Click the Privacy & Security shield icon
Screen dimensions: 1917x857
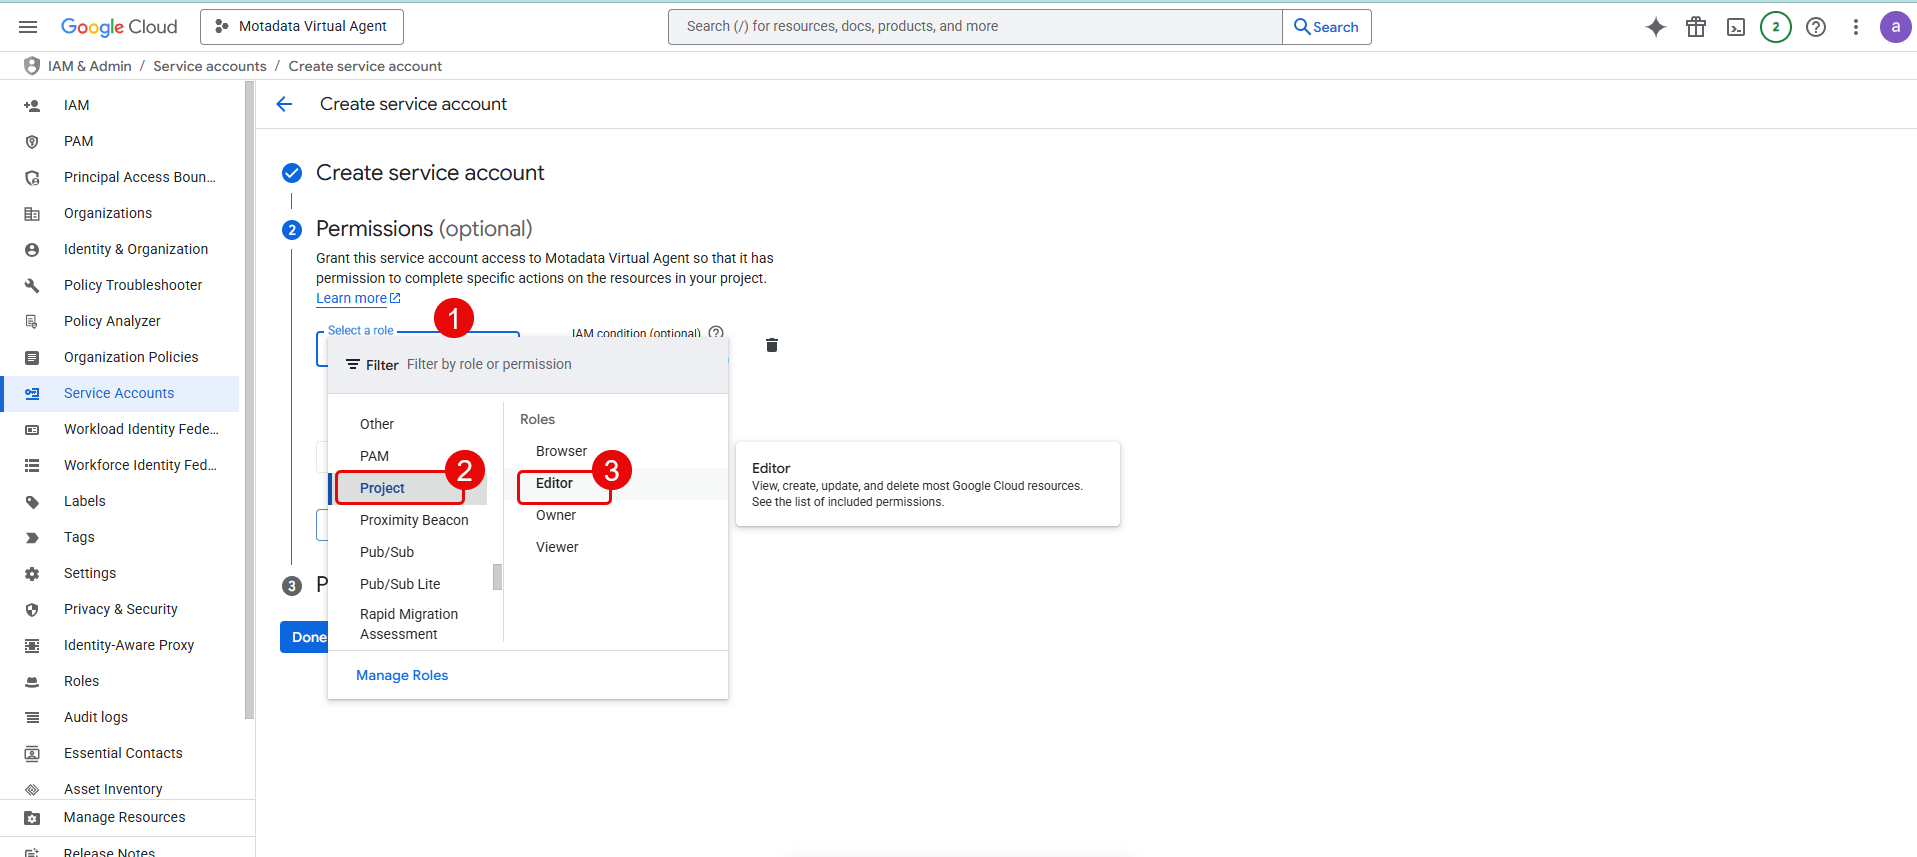32,609
